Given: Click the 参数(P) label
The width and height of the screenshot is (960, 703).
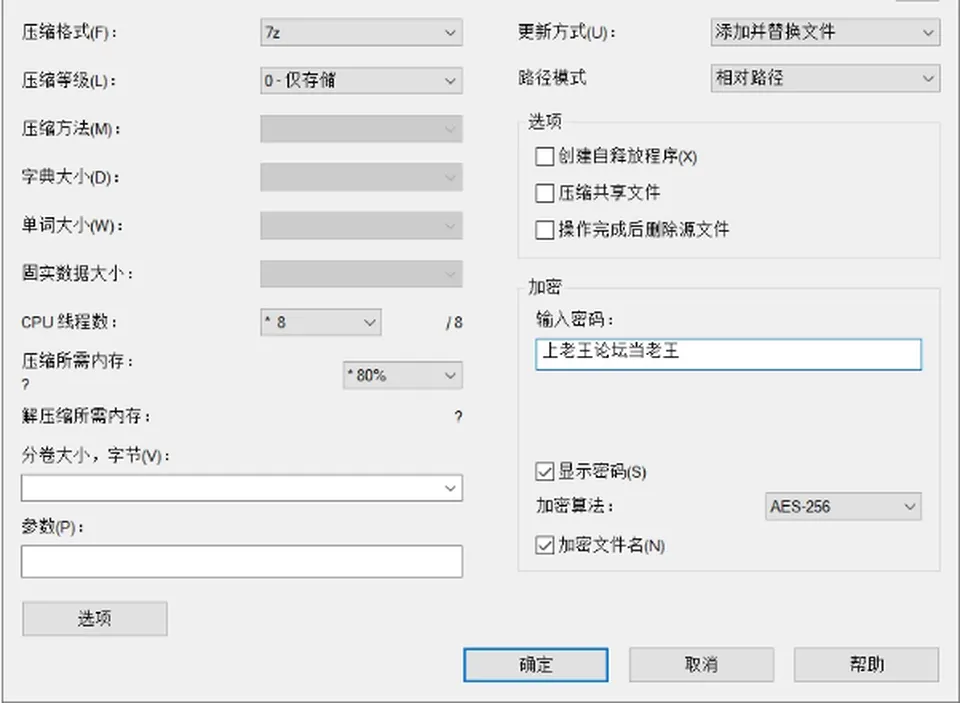Looking at the screenshot, I should tap(53, 527).
